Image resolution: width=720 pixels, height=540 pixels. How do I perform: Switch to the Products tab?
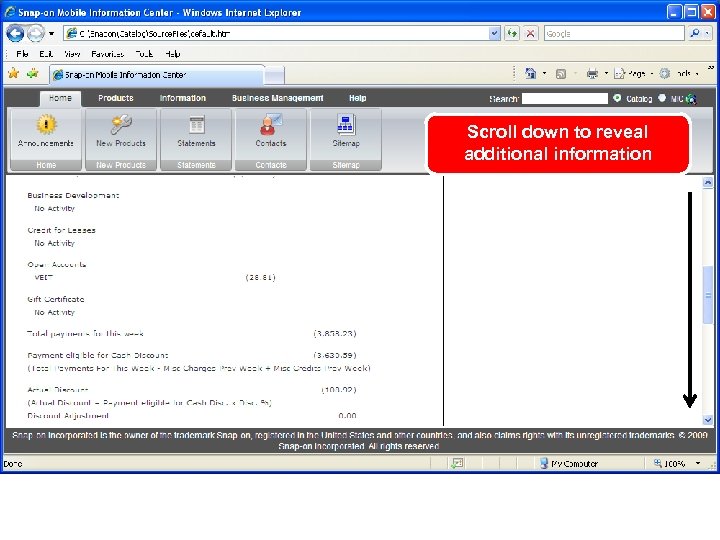(116, 98)
